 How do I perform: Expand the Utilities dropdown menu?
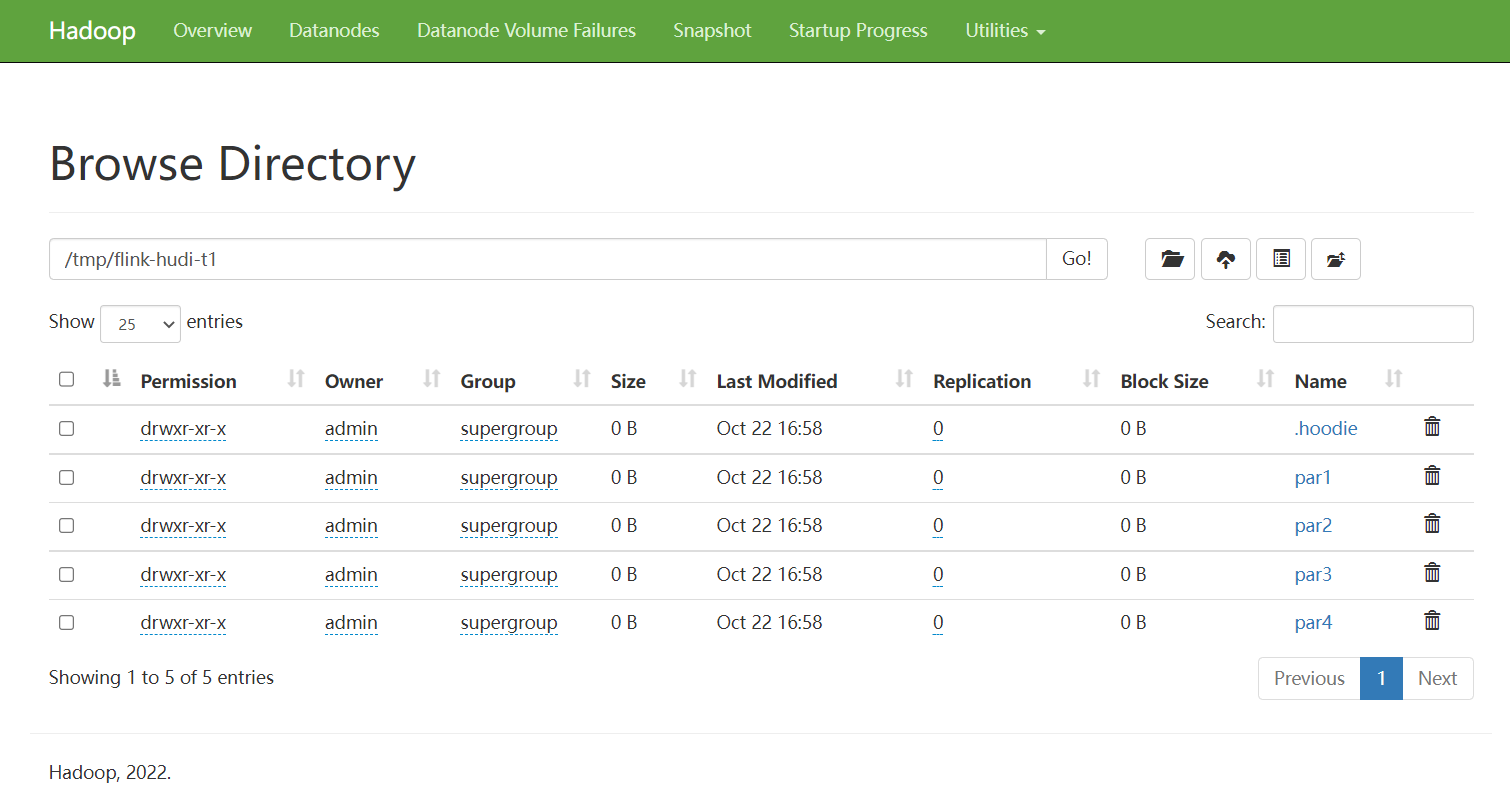pyautogui.click(x=1005, y=31)
